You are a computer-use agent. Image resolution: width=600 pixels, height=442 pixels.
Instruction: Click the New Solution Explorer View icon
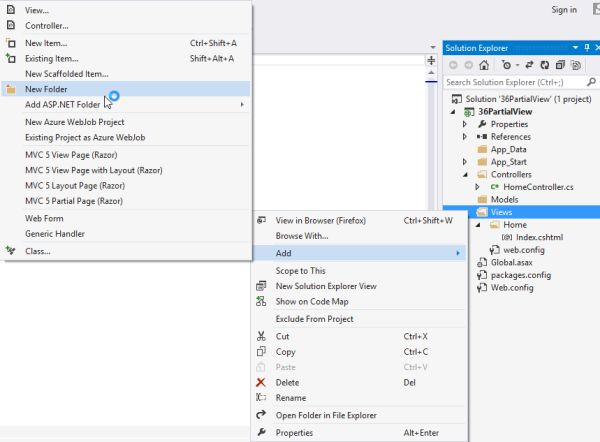click(261, 286)
